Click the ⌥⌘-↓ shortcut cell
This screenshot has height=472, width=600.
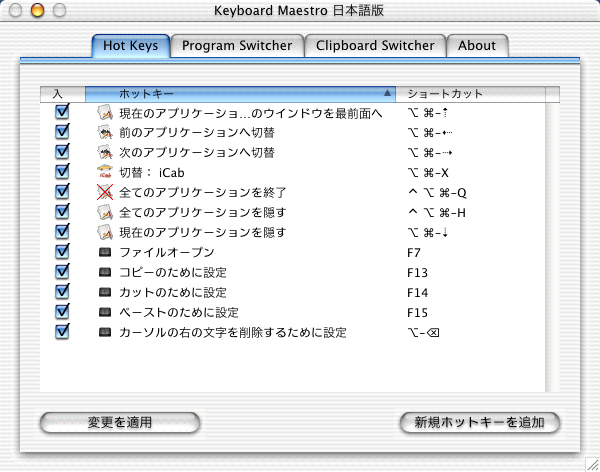(x=428, y=232)
